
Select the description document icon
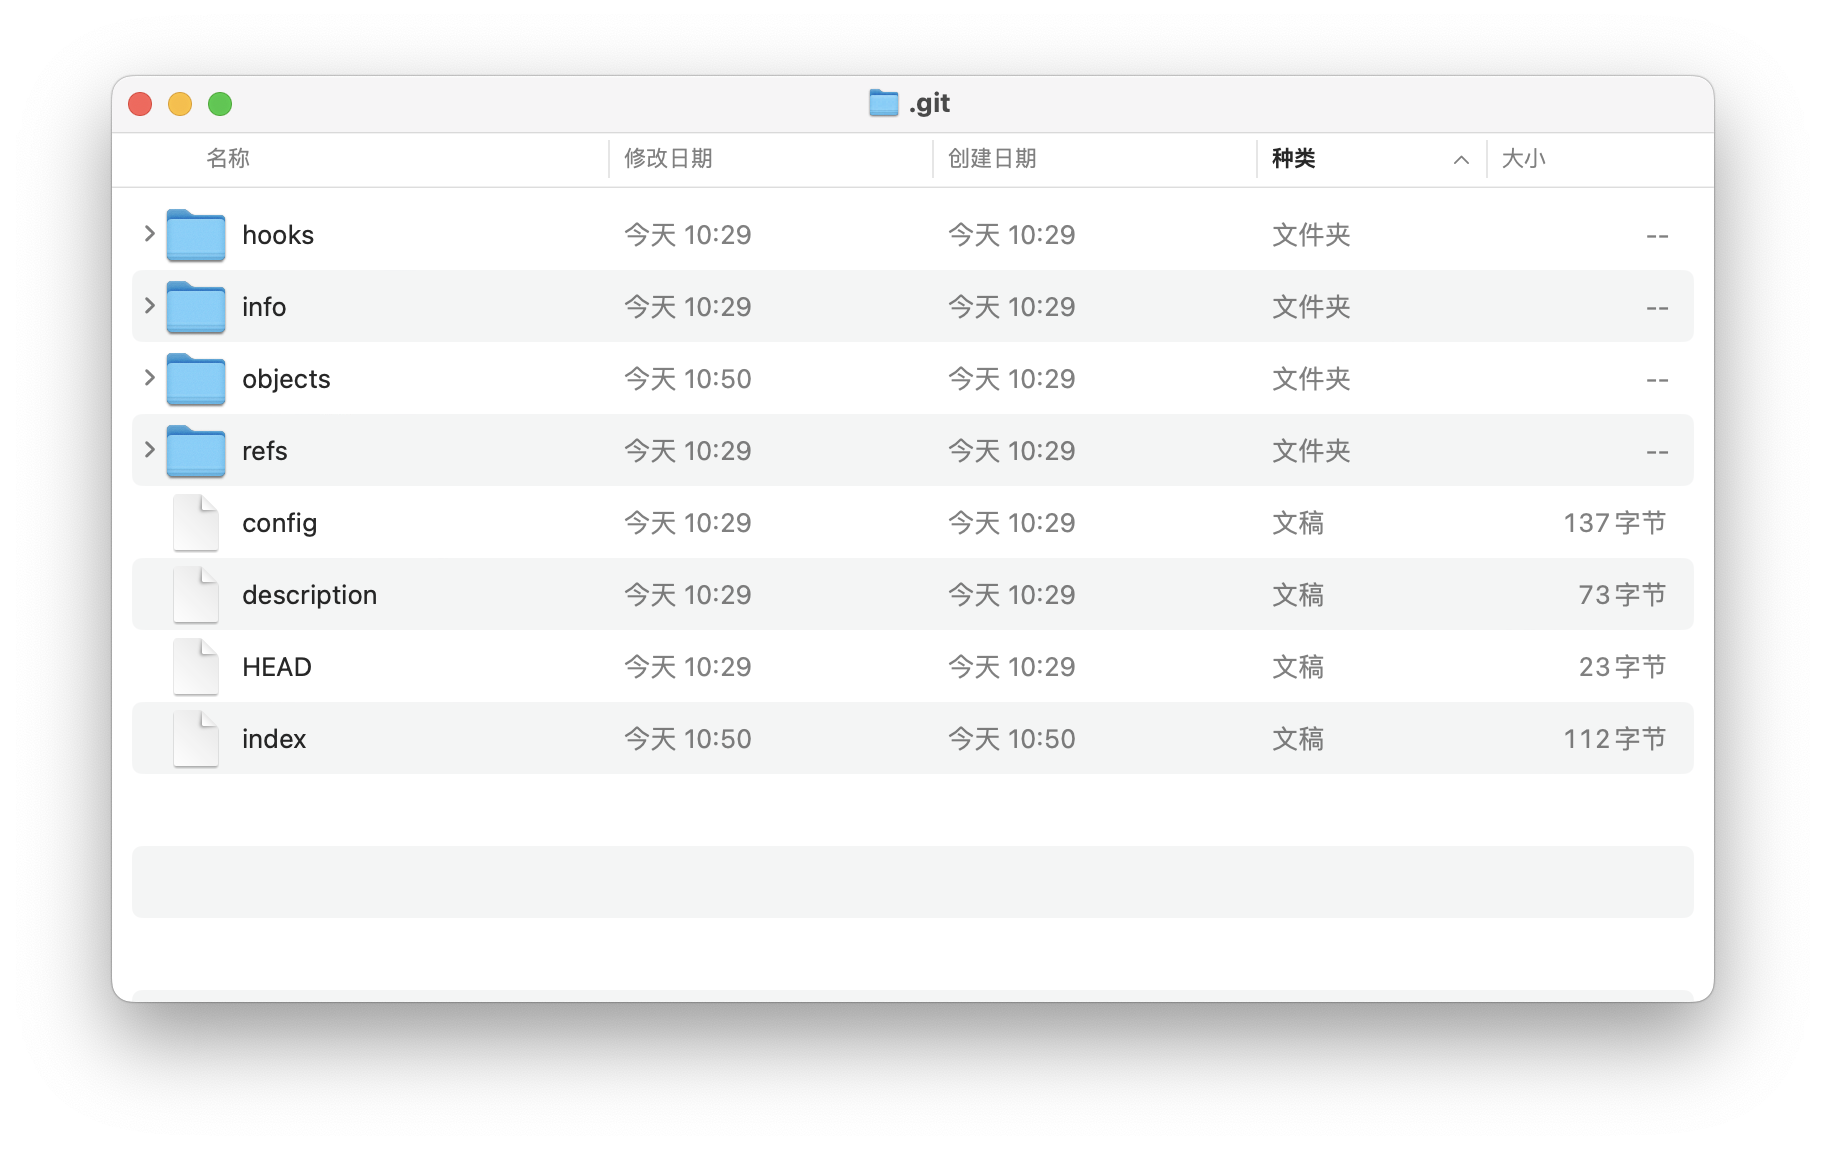point(196,595)
